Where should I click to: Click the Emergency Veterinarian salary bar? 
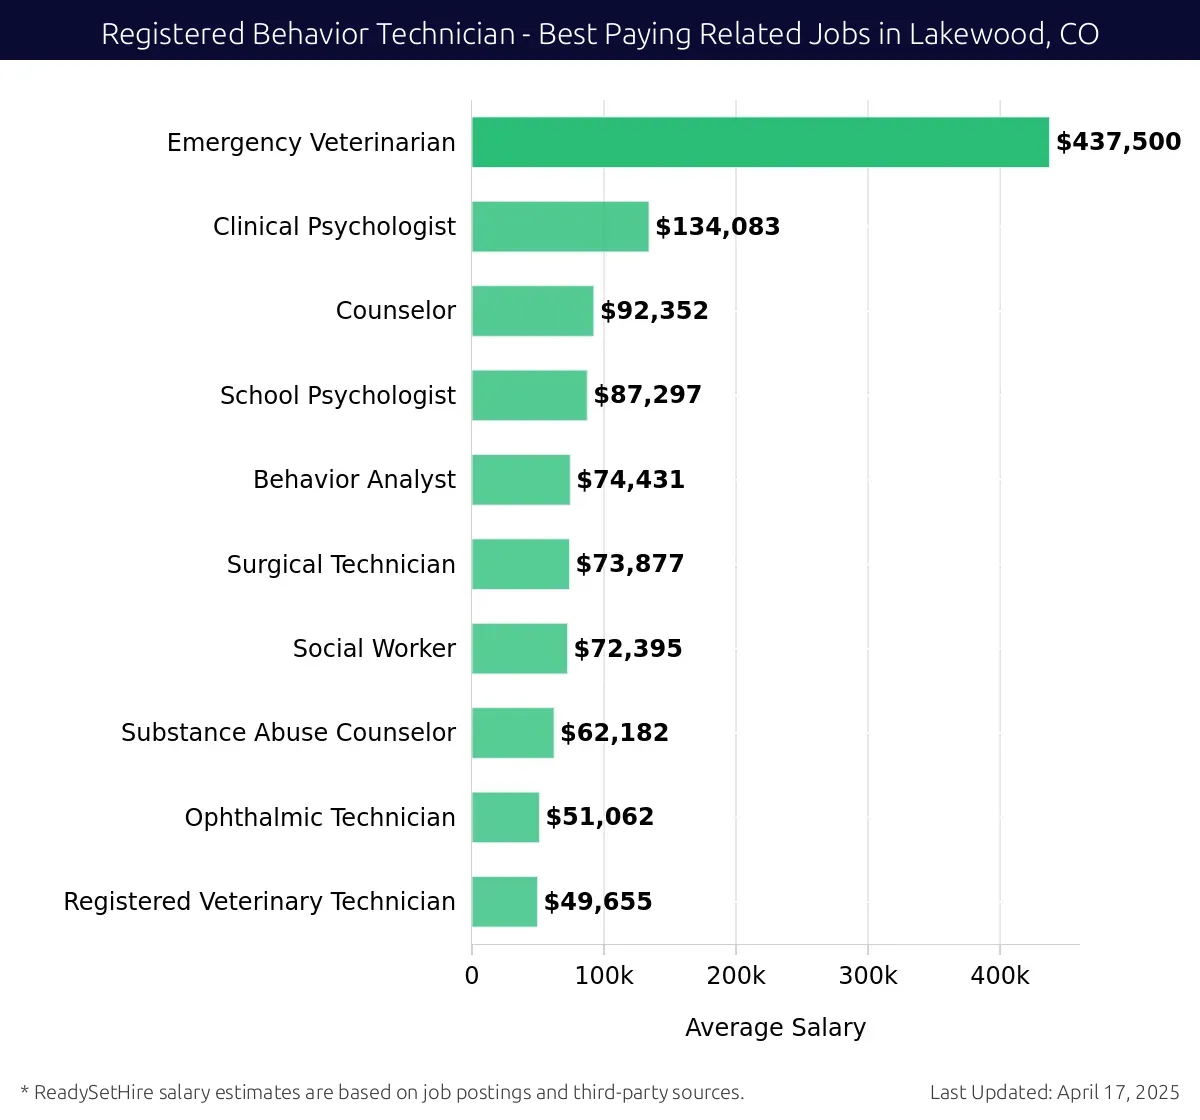760,142
